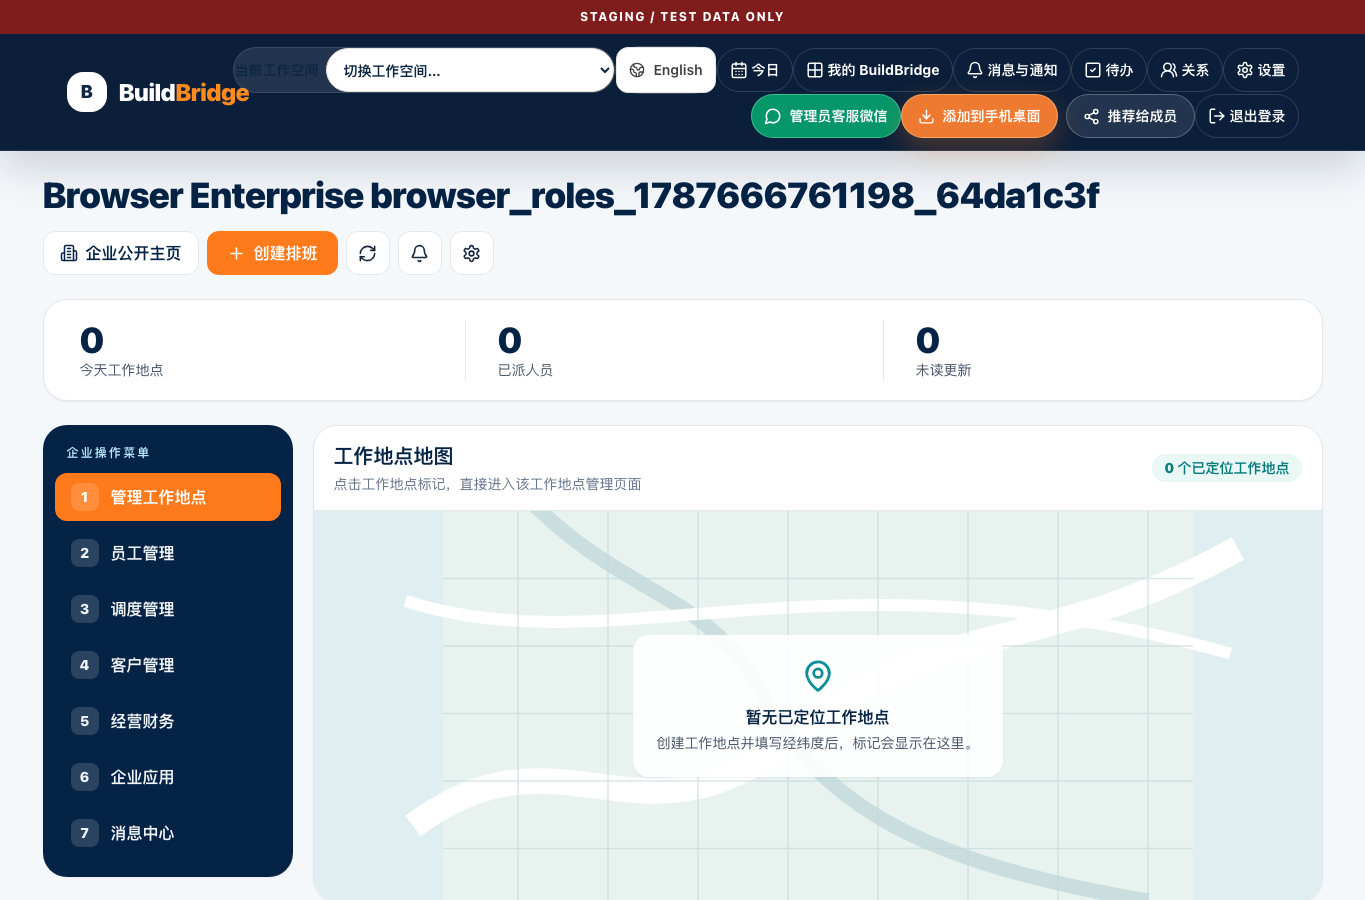Click the 管理员客服微信 button
Screen dimensions: 1365x900
click(826, 116)
